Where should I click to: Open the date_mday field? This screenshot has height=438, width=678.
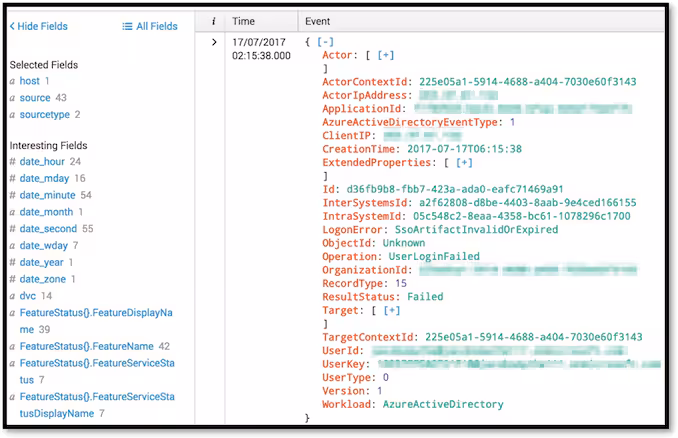click(x=45, y=178)
